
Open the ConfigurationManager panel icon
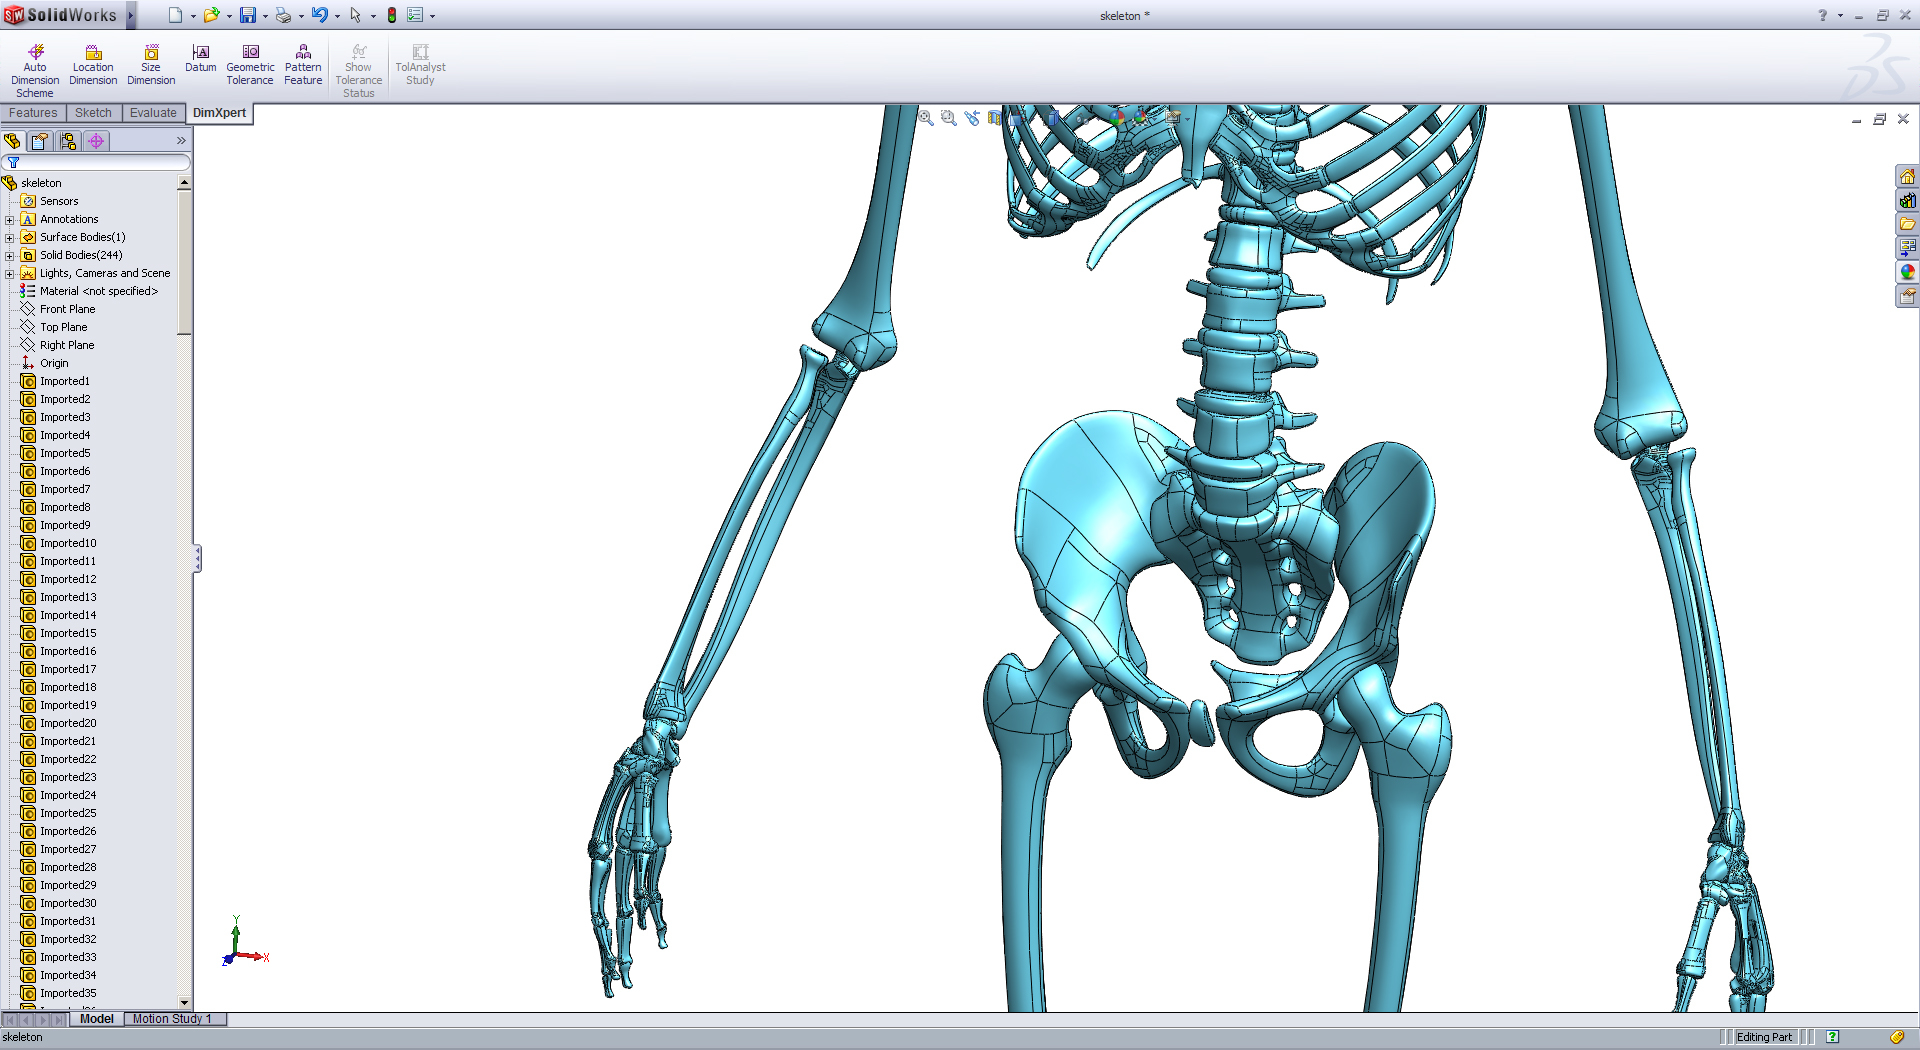[68, 141]
